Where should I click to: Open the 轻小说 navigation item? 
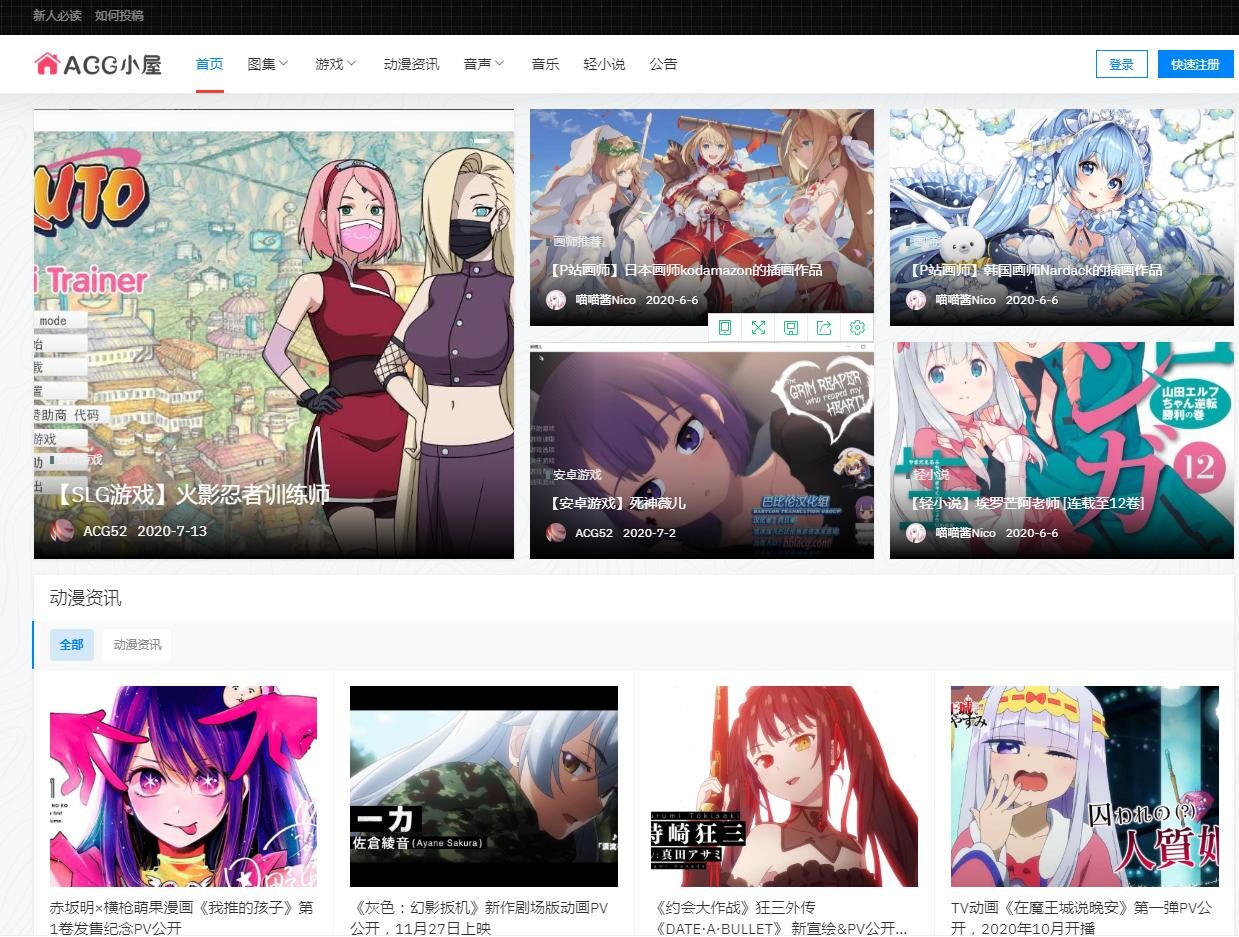pos(604,64)
